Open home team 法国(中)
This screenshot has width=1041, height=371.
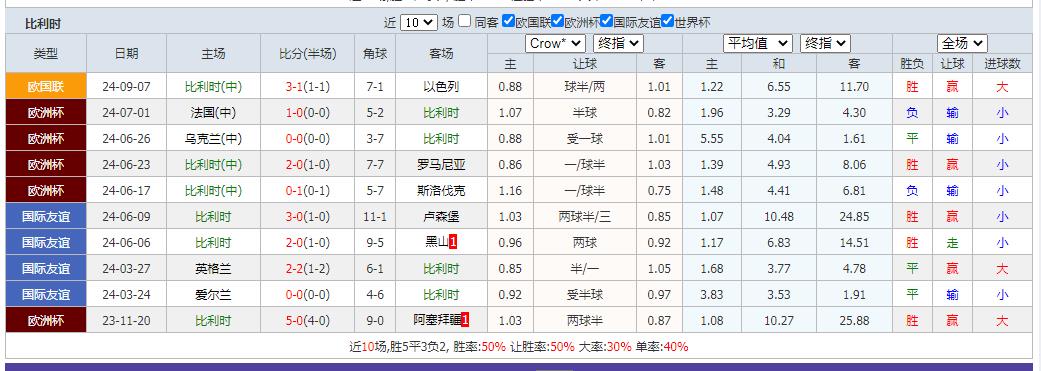(213, 113)
